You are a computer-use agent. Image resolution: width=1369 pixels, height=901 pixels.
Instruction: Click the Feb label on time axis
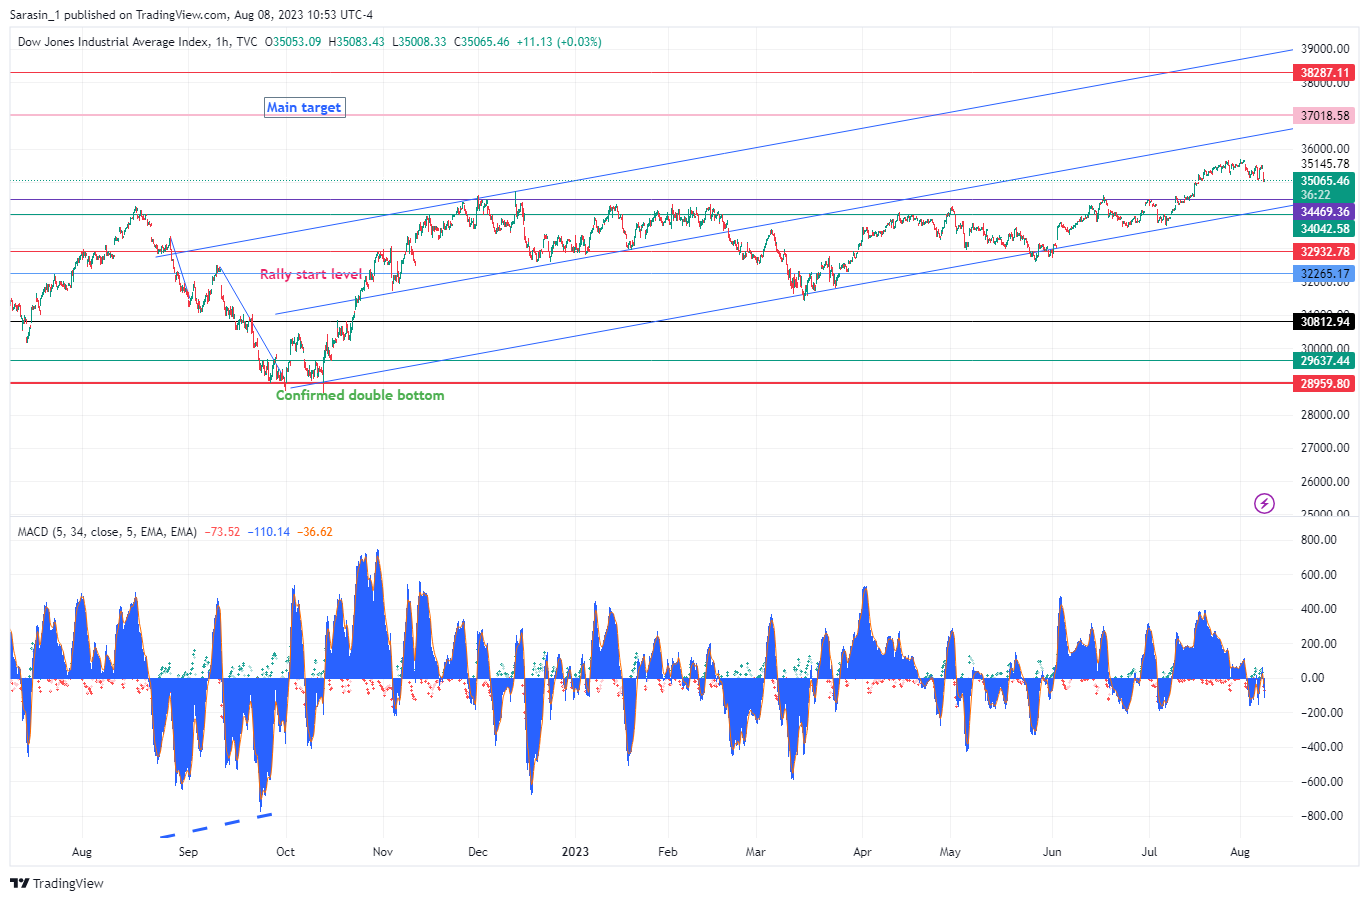[x=668, y=852]
